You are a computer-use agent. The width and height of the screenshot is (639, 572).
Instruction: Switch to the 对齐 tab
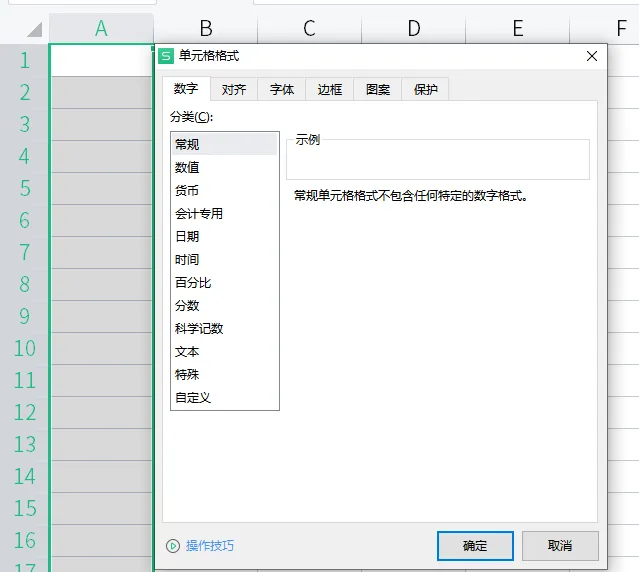click(234, 89)
